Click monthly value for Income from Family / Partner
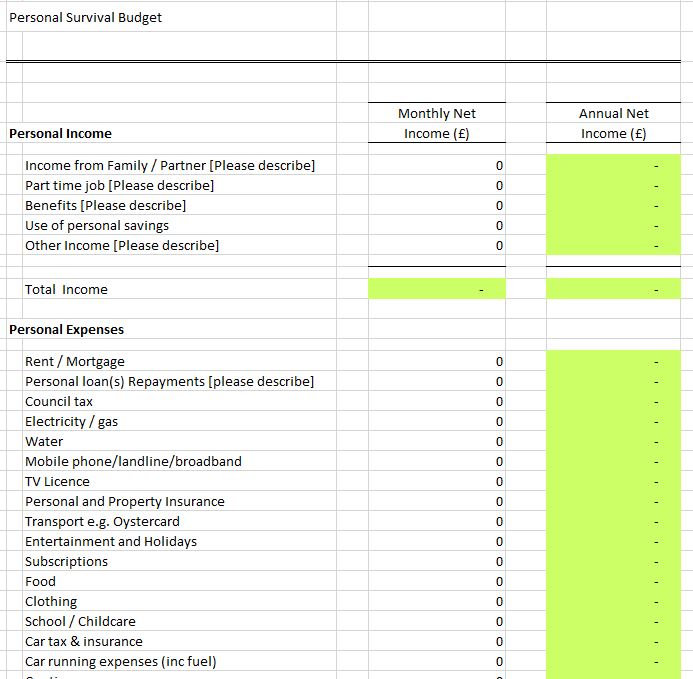The image size is (693, 679). (437, 165)
